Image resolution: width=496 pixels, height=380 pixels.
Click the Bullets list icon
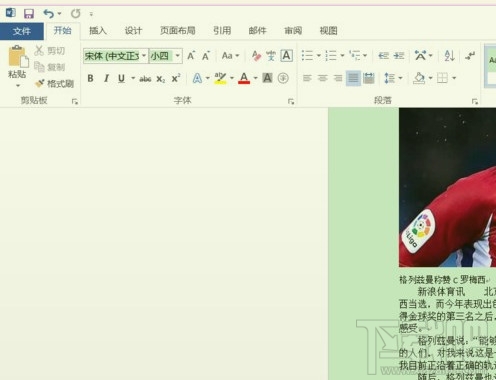307,55
